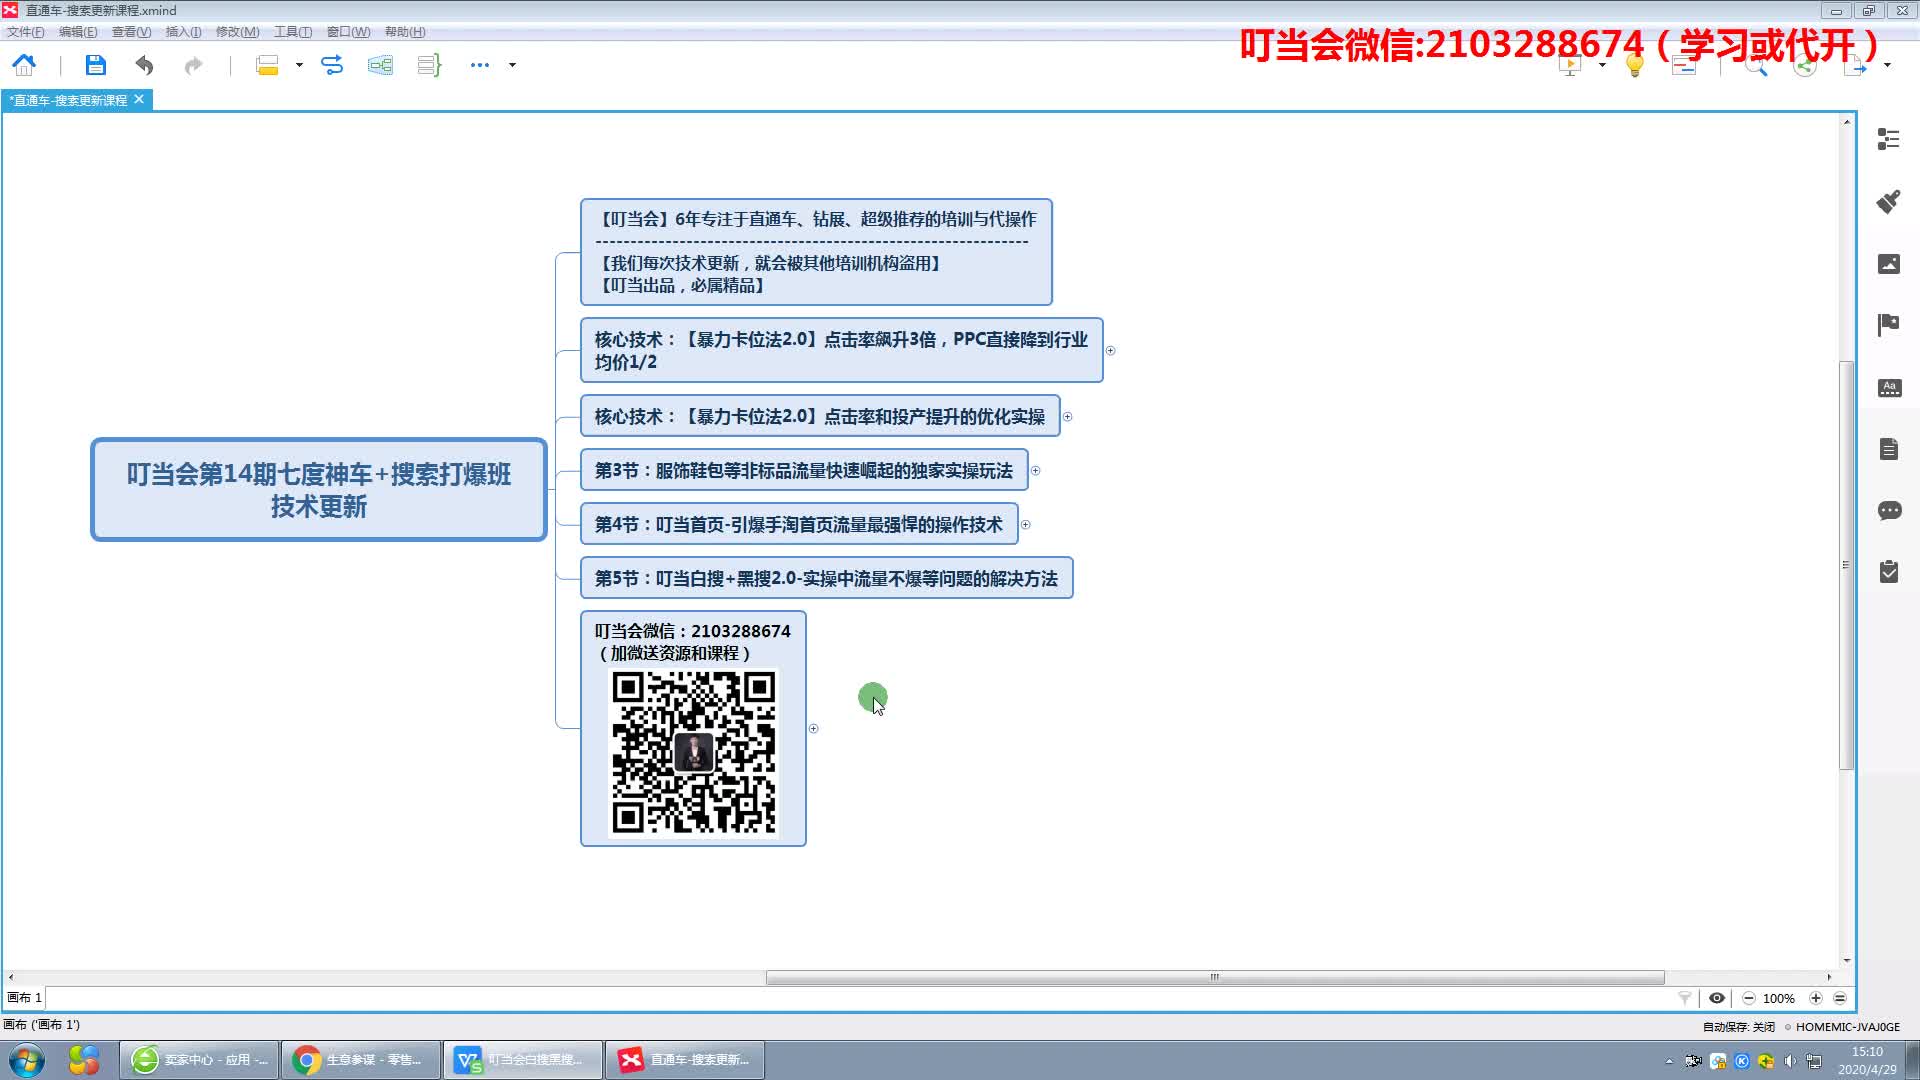Expand the 第3节 服饰鞋包 topic
Screen dimensions: 1920x1080
coord(1035,471)
